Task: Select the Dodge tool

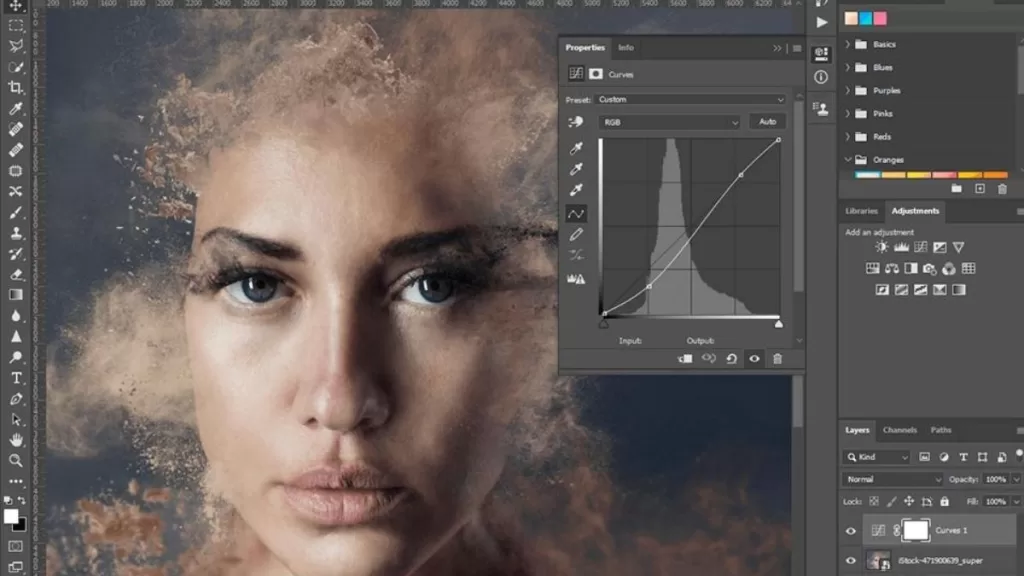Action: [x=16, y=357]
